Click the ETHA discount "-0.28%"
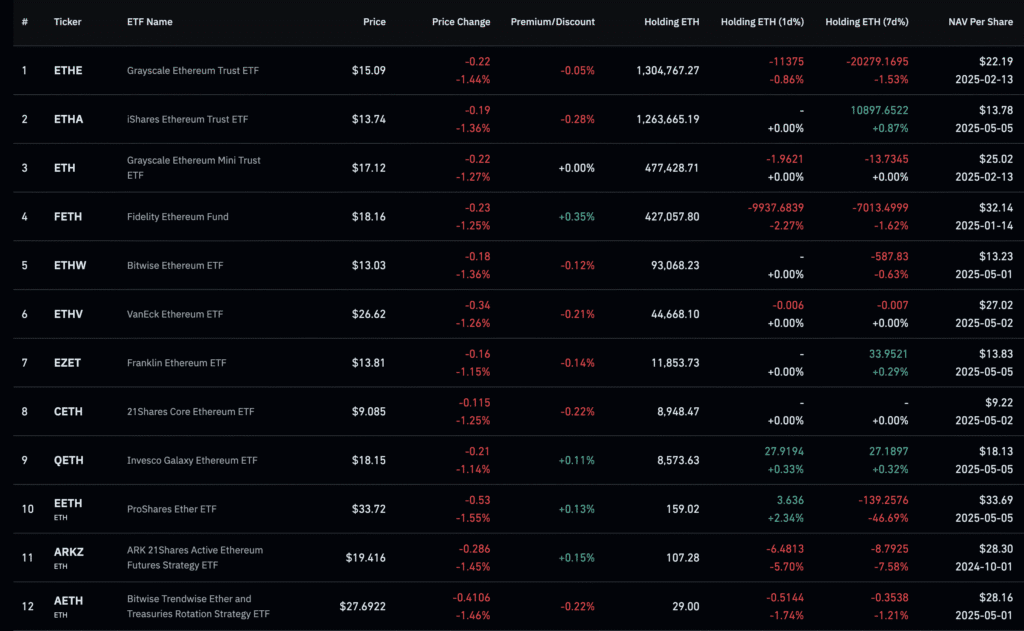The height and width of the screenshot is (631, 1024). (577, 119)
